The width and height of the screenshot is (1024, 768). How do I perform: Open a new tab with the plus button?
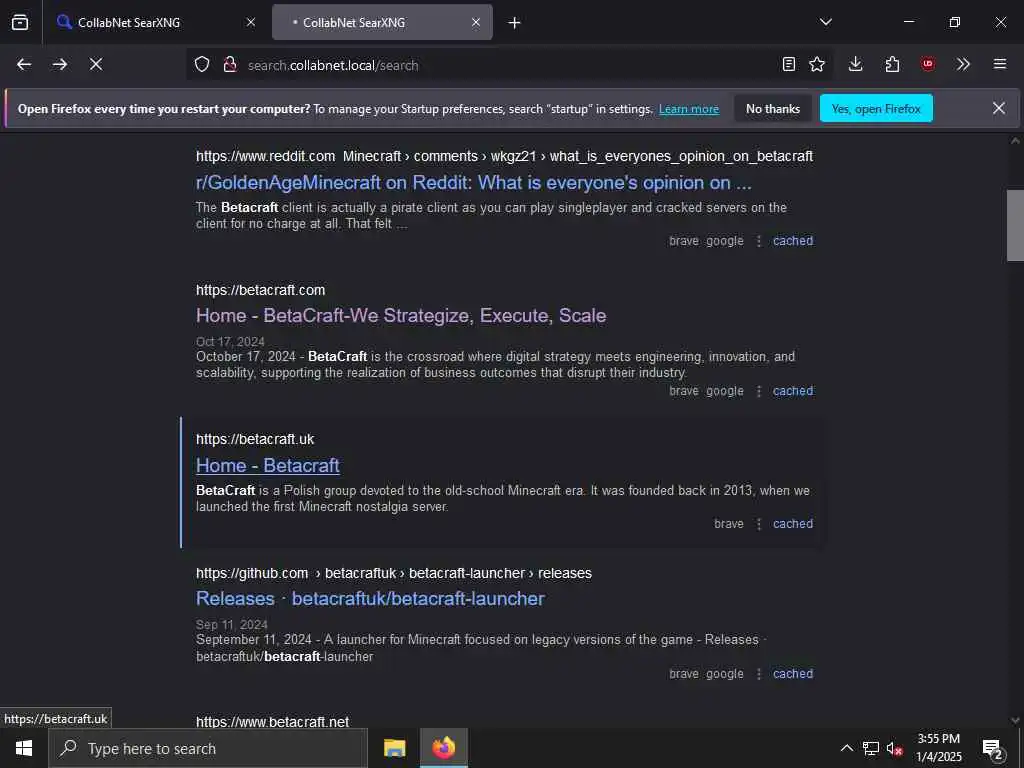(515, 23)
